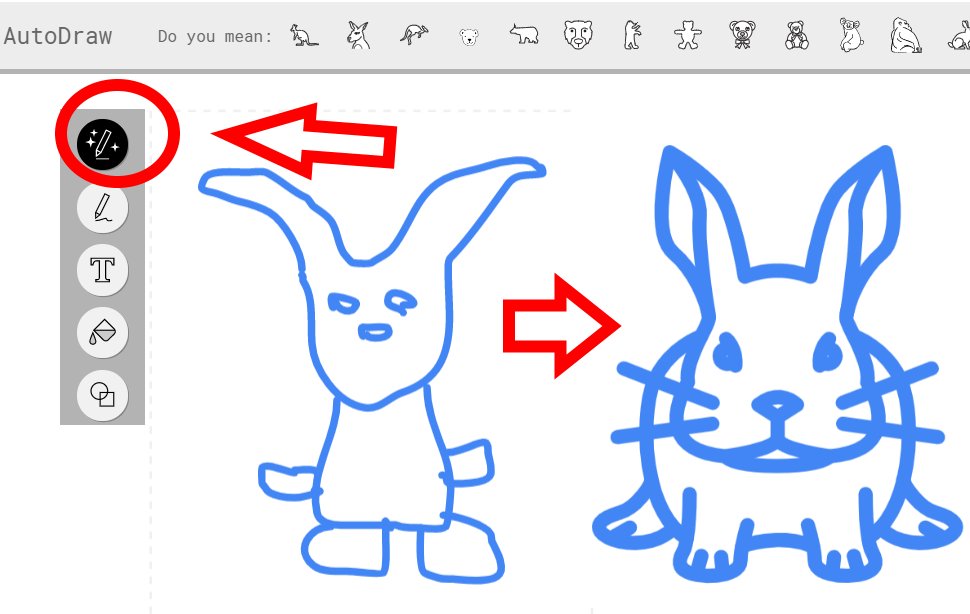Choose the sitting kangaroo suggestion
Screen dimensions: 970x614
tap(304, 36)
